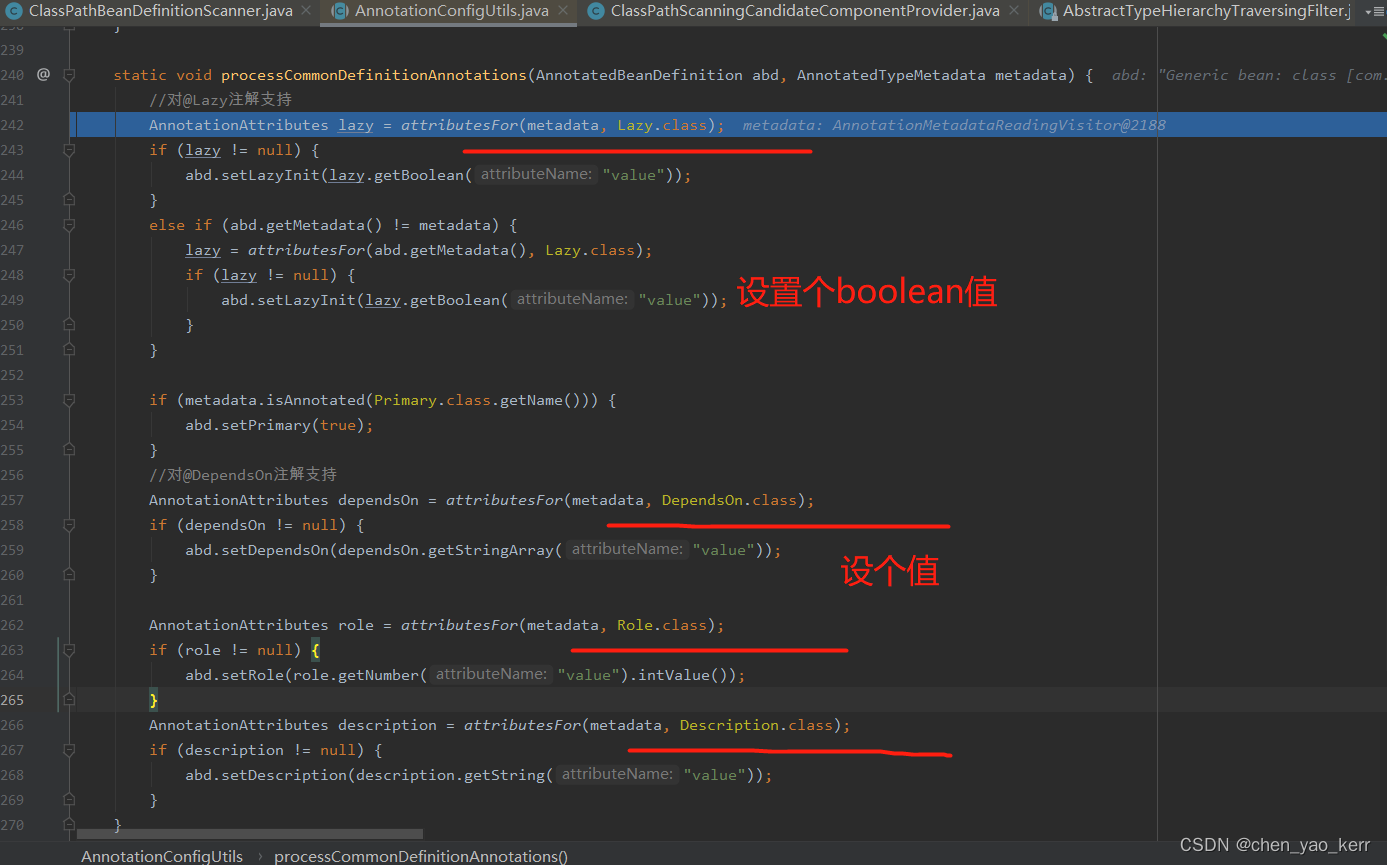This screenshot has width=1387, height=865.
Task: Click the //对@DependsOn注解支持 comment
Action: [x=243, y=475]
